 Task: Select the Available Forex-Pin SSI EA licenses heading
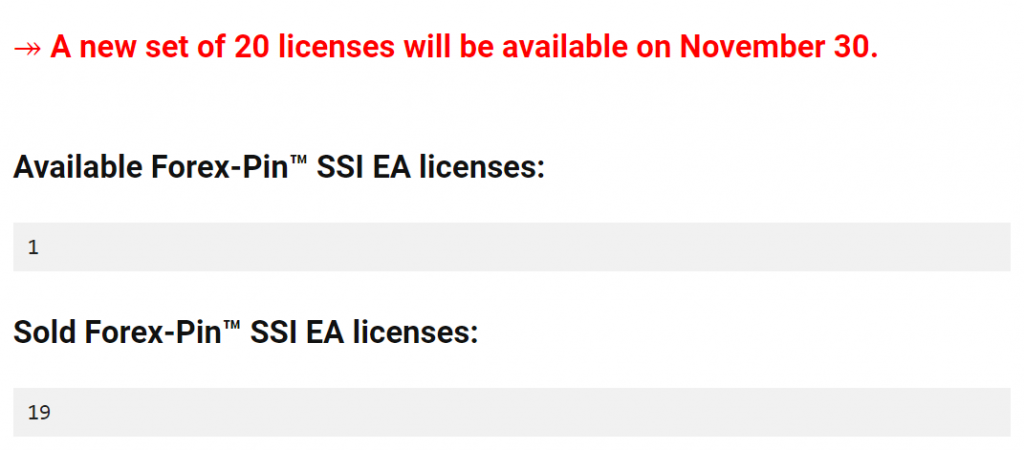(x=279, y=167)
